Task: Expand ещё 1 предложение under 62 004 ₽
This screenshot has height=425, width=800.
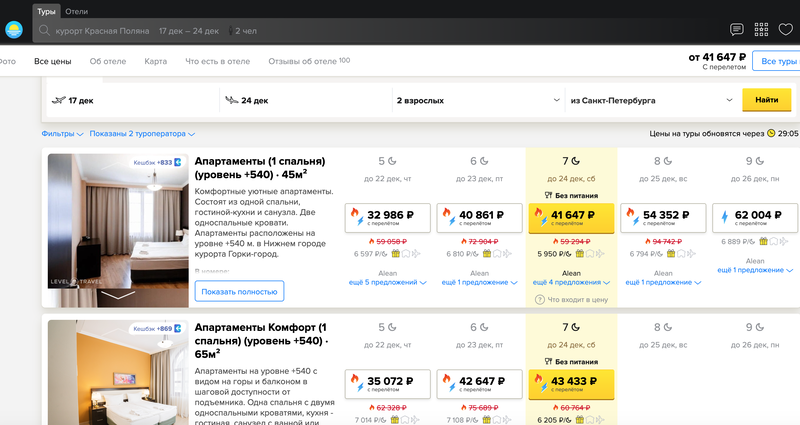Action: (x=755, y=270)
